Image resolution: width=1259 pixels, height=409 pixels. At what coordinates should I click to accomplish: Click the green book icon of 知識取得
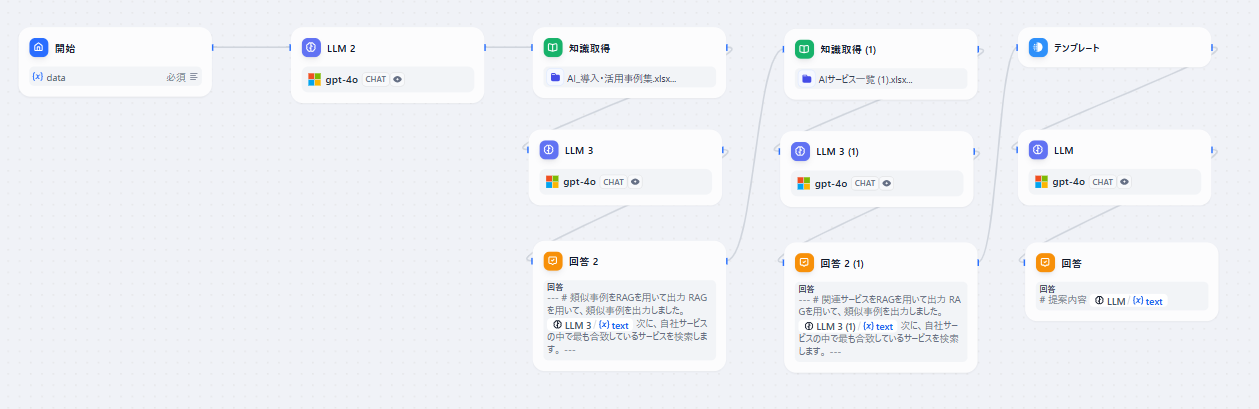pos(552,47)
